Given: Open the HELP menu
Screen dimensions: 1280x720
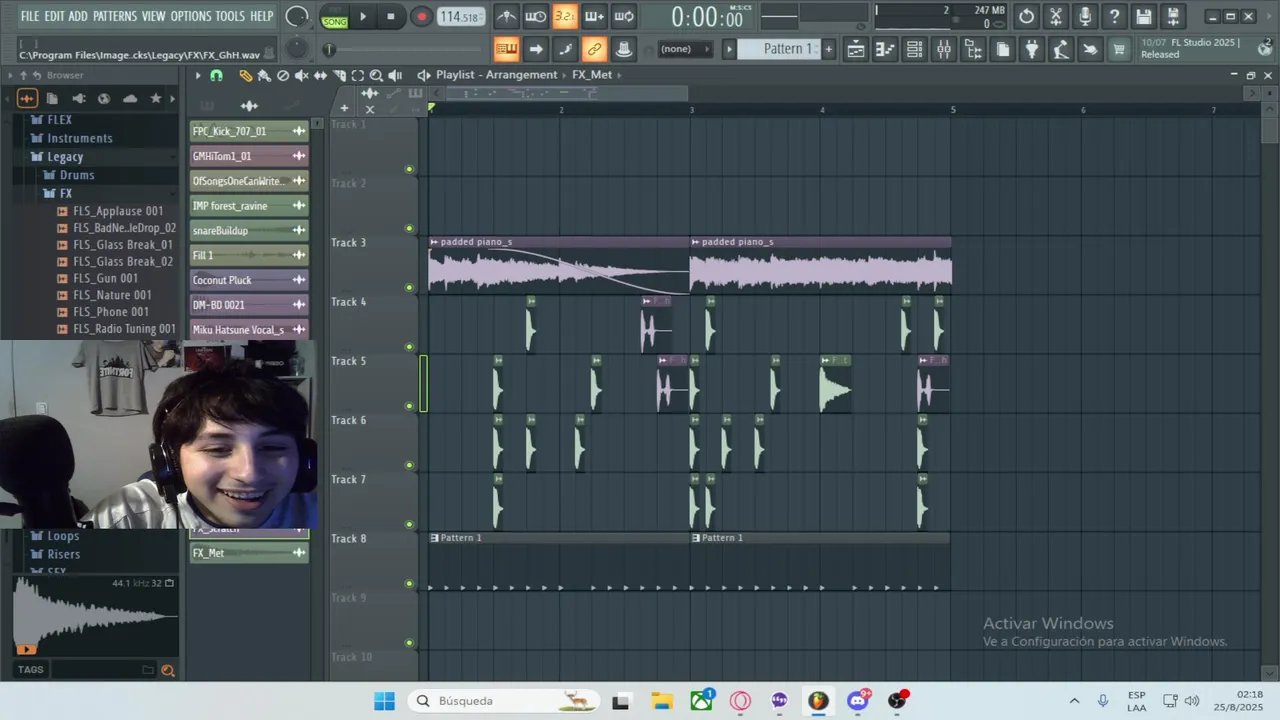Looking at the screenshot, I should tap(262, 16).
